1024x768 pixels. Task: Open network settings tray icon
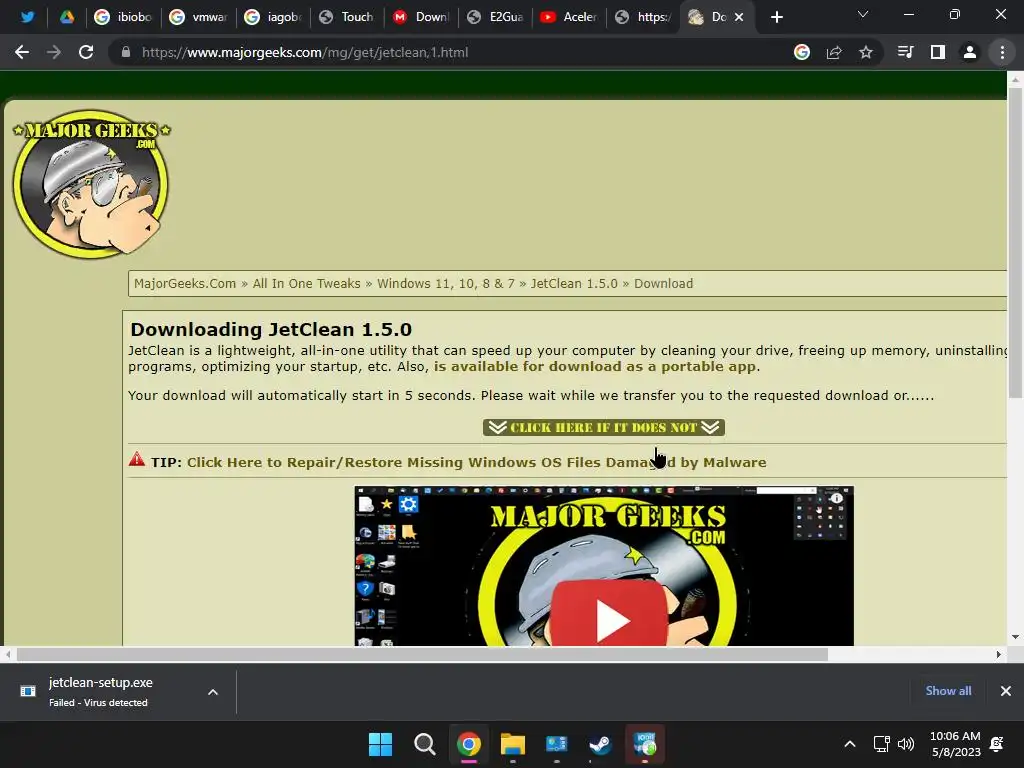(x=882, y=744)
